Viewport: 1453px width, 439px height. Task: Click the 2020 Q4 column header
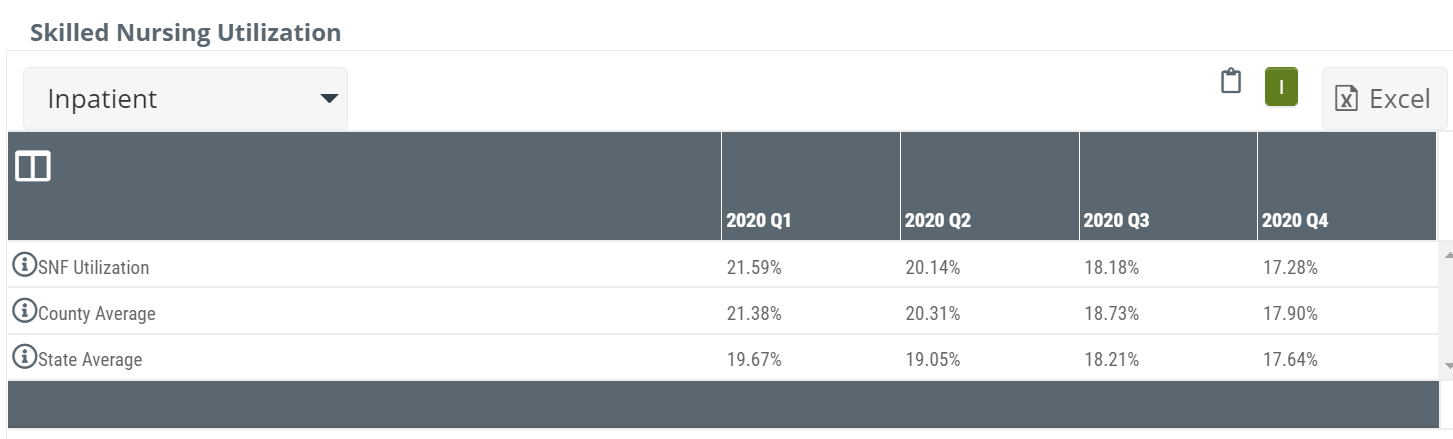pyautogui.click(x=1295, y=221)
